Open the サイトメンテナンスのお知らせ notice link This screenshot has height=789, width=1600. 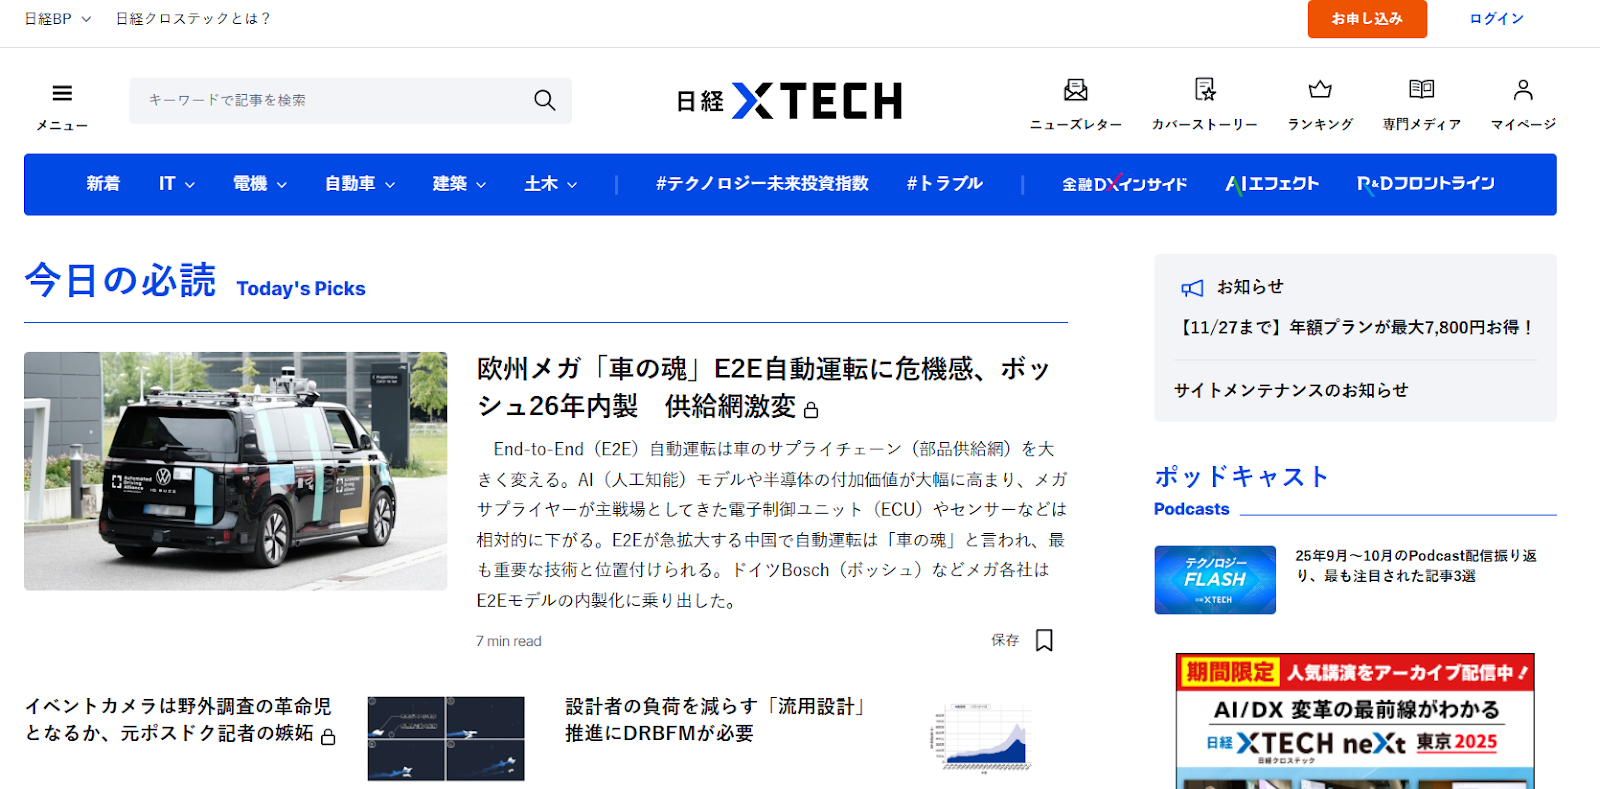pyautogui.click(x=1291, y=390)
